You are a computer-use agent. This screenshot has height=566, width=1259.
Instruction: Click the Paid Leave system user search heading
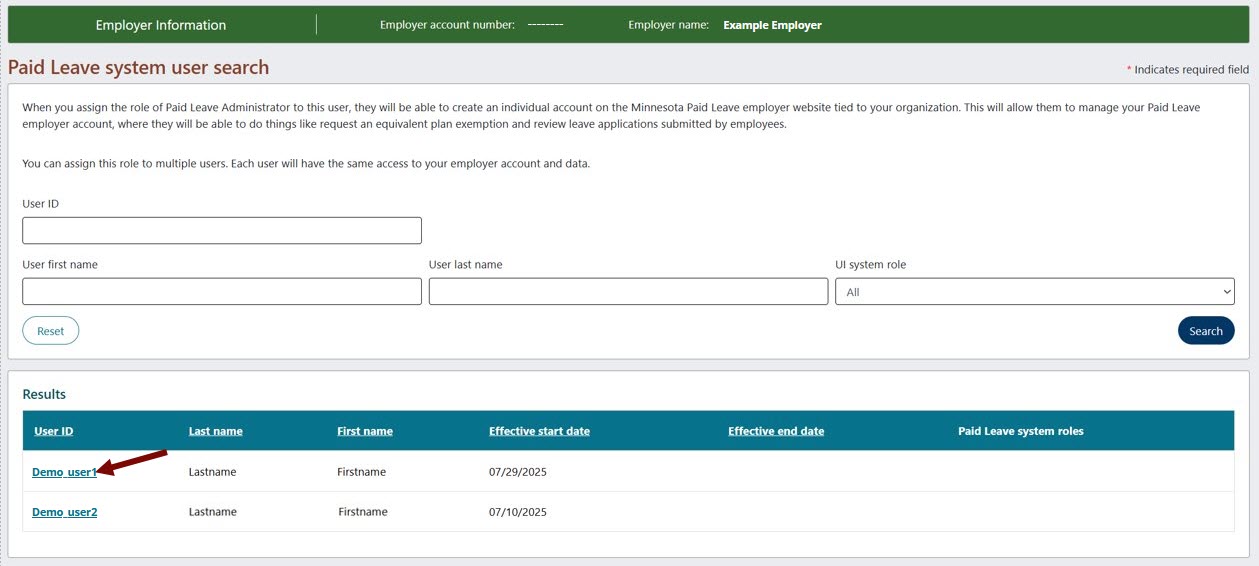click(138, 68)
